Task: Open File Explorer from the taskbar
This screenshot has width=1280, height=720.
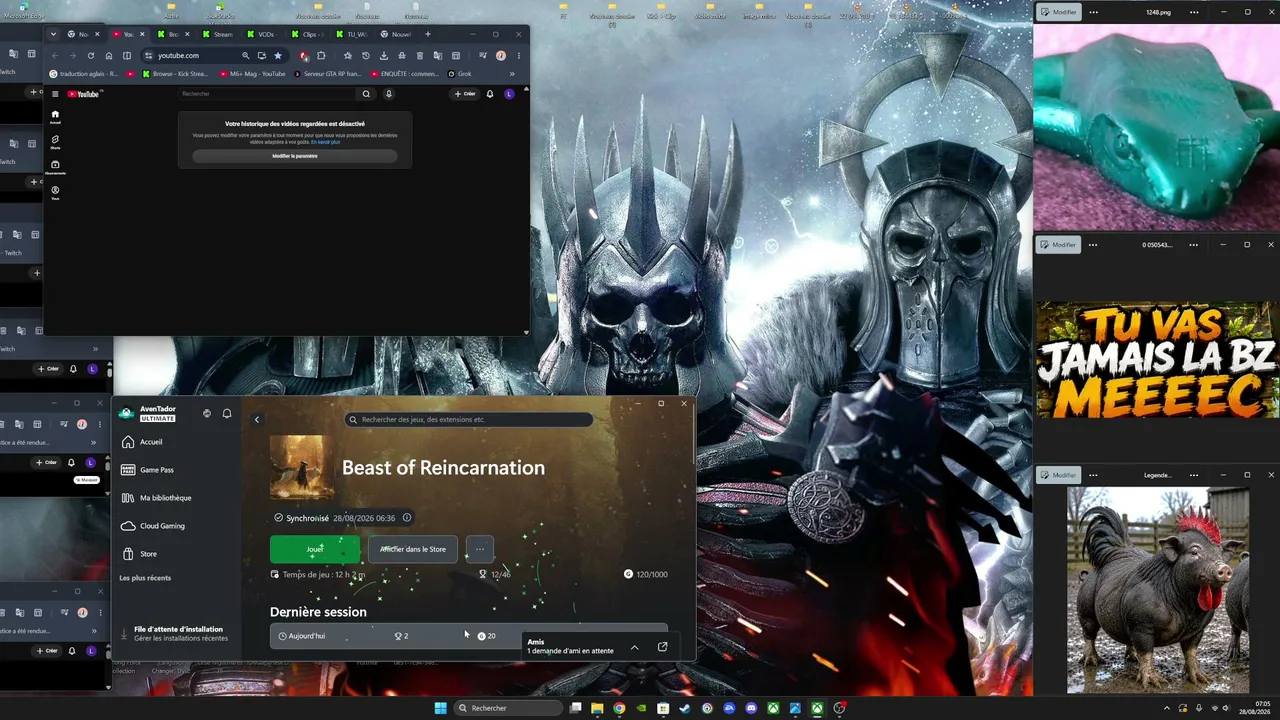Action: pos(597,708)
